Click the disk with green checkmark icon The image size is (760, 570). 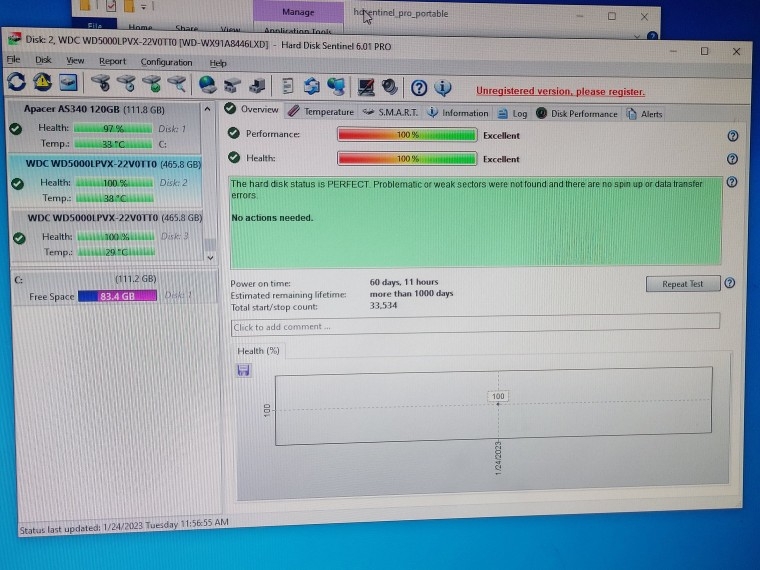point(152,84)
